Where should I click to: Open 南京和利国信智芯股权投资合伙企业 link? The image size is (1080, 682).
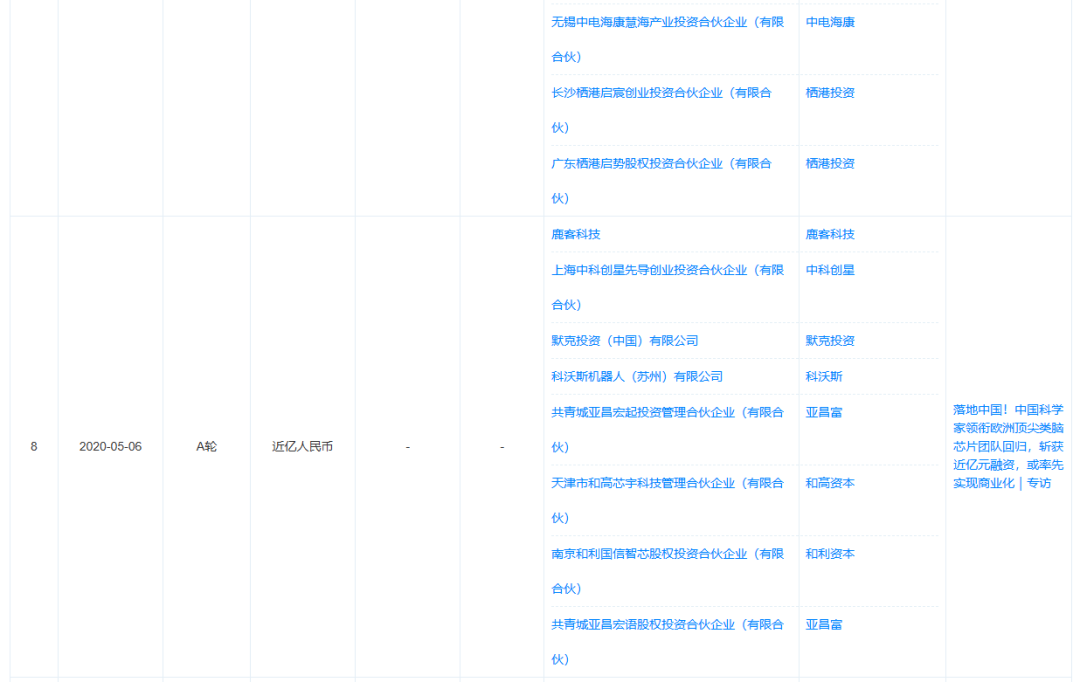pyautogui.click(x=667, y=571)
